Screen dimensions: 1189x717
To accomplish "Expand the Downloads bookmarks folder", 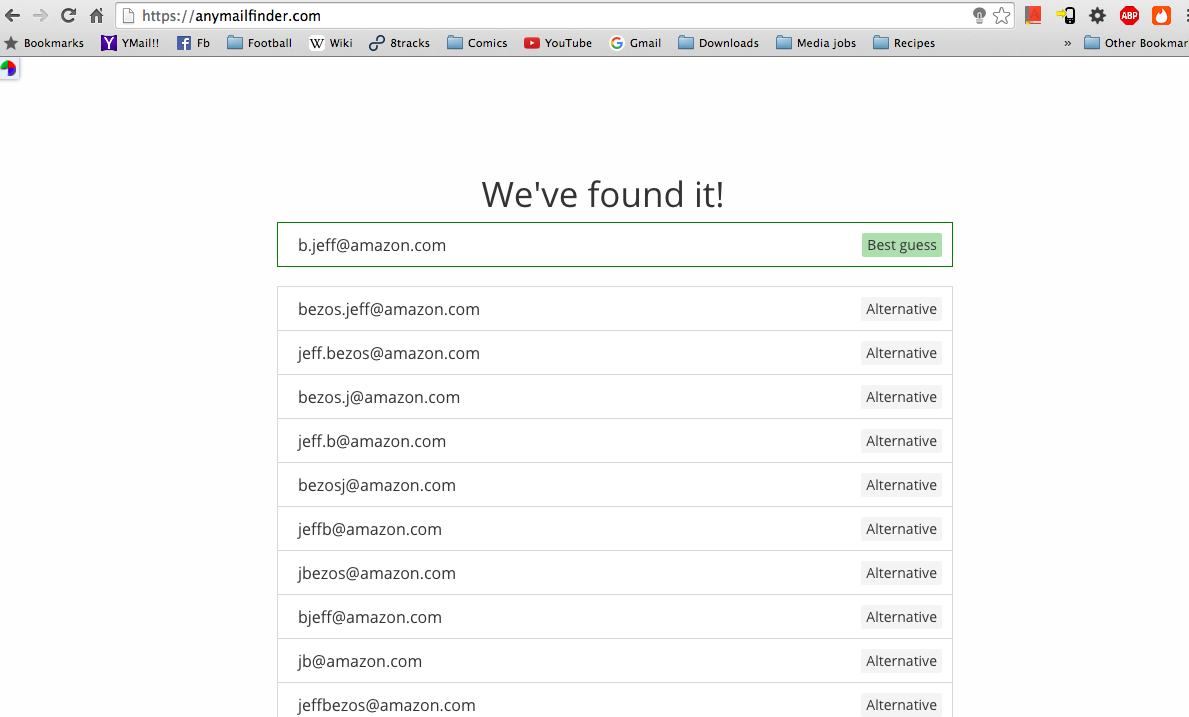I will (718, 43).
